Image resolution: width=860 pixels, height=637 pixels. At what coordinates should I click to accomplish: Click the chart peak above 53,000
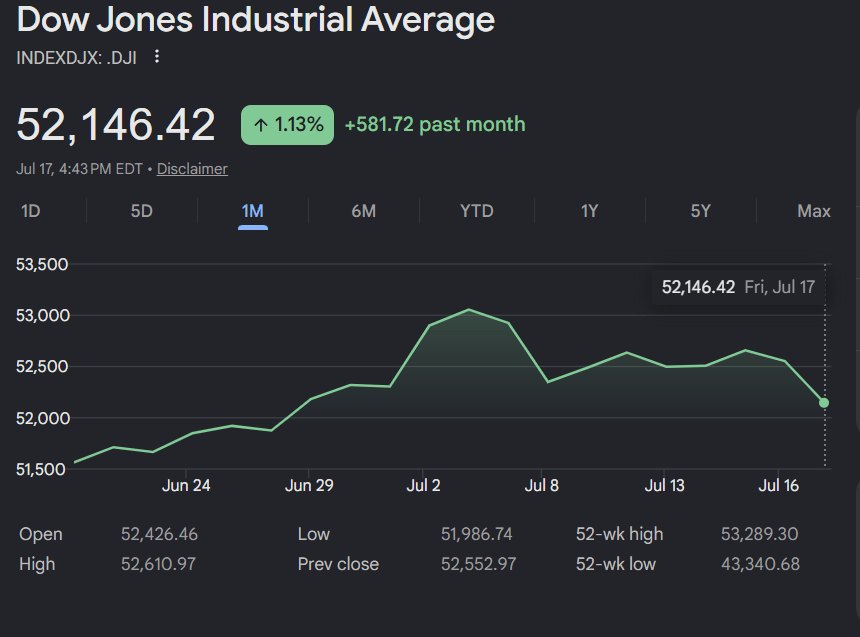[x=469, y=310]
